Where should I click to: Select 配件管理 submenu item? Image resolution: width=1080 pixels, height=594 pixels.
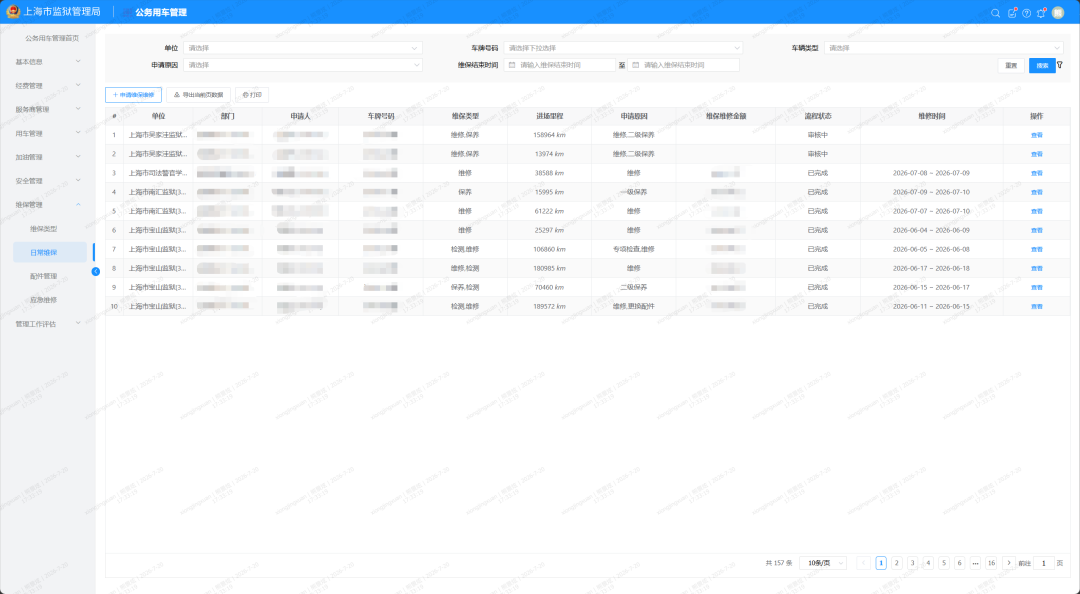(x=43, y=276)
